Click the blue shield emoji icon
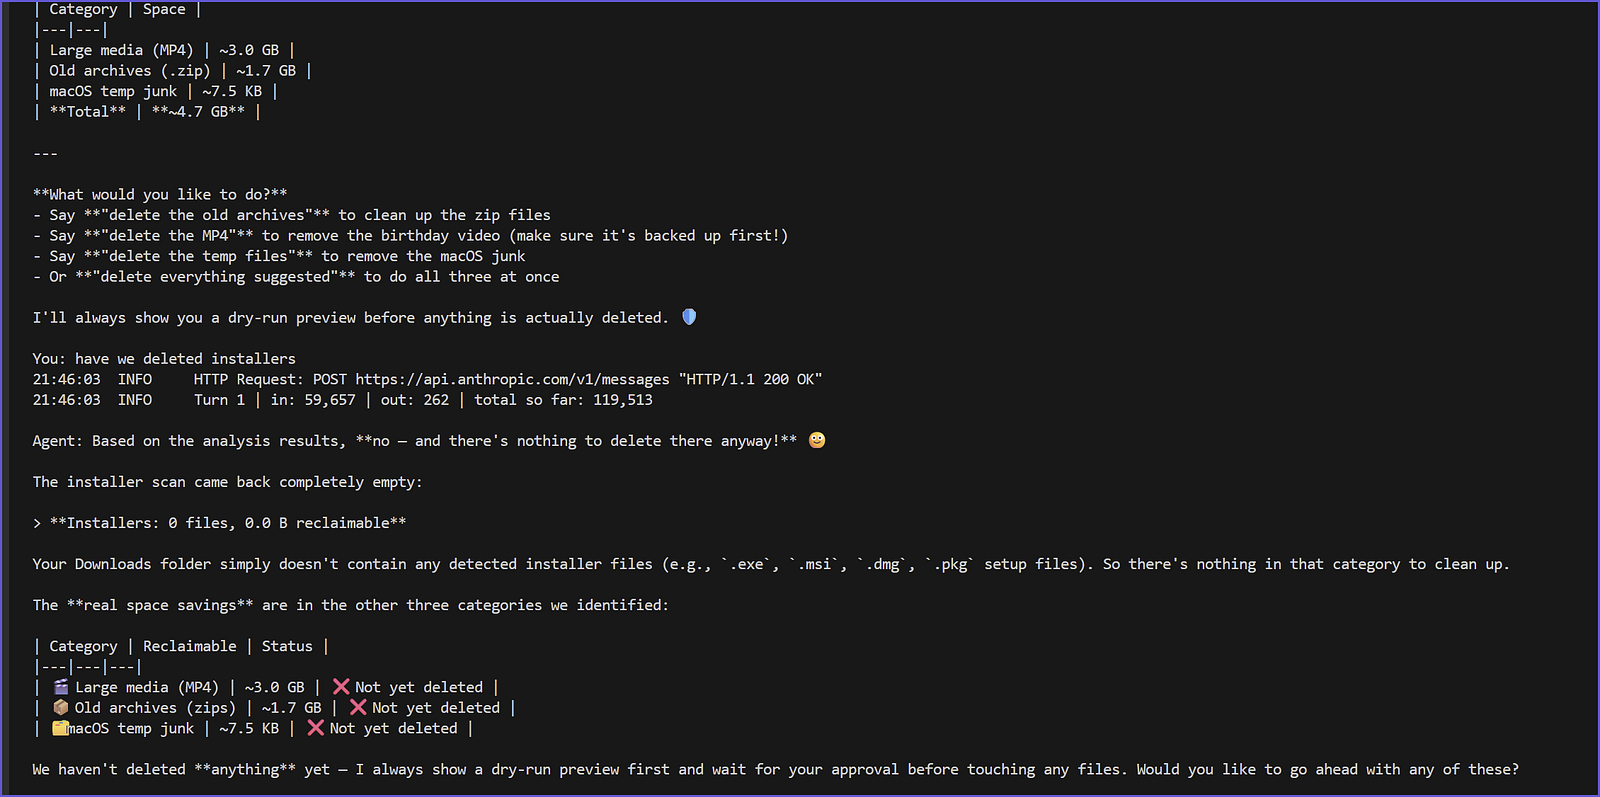1600x797 pixels. (689, 317)
